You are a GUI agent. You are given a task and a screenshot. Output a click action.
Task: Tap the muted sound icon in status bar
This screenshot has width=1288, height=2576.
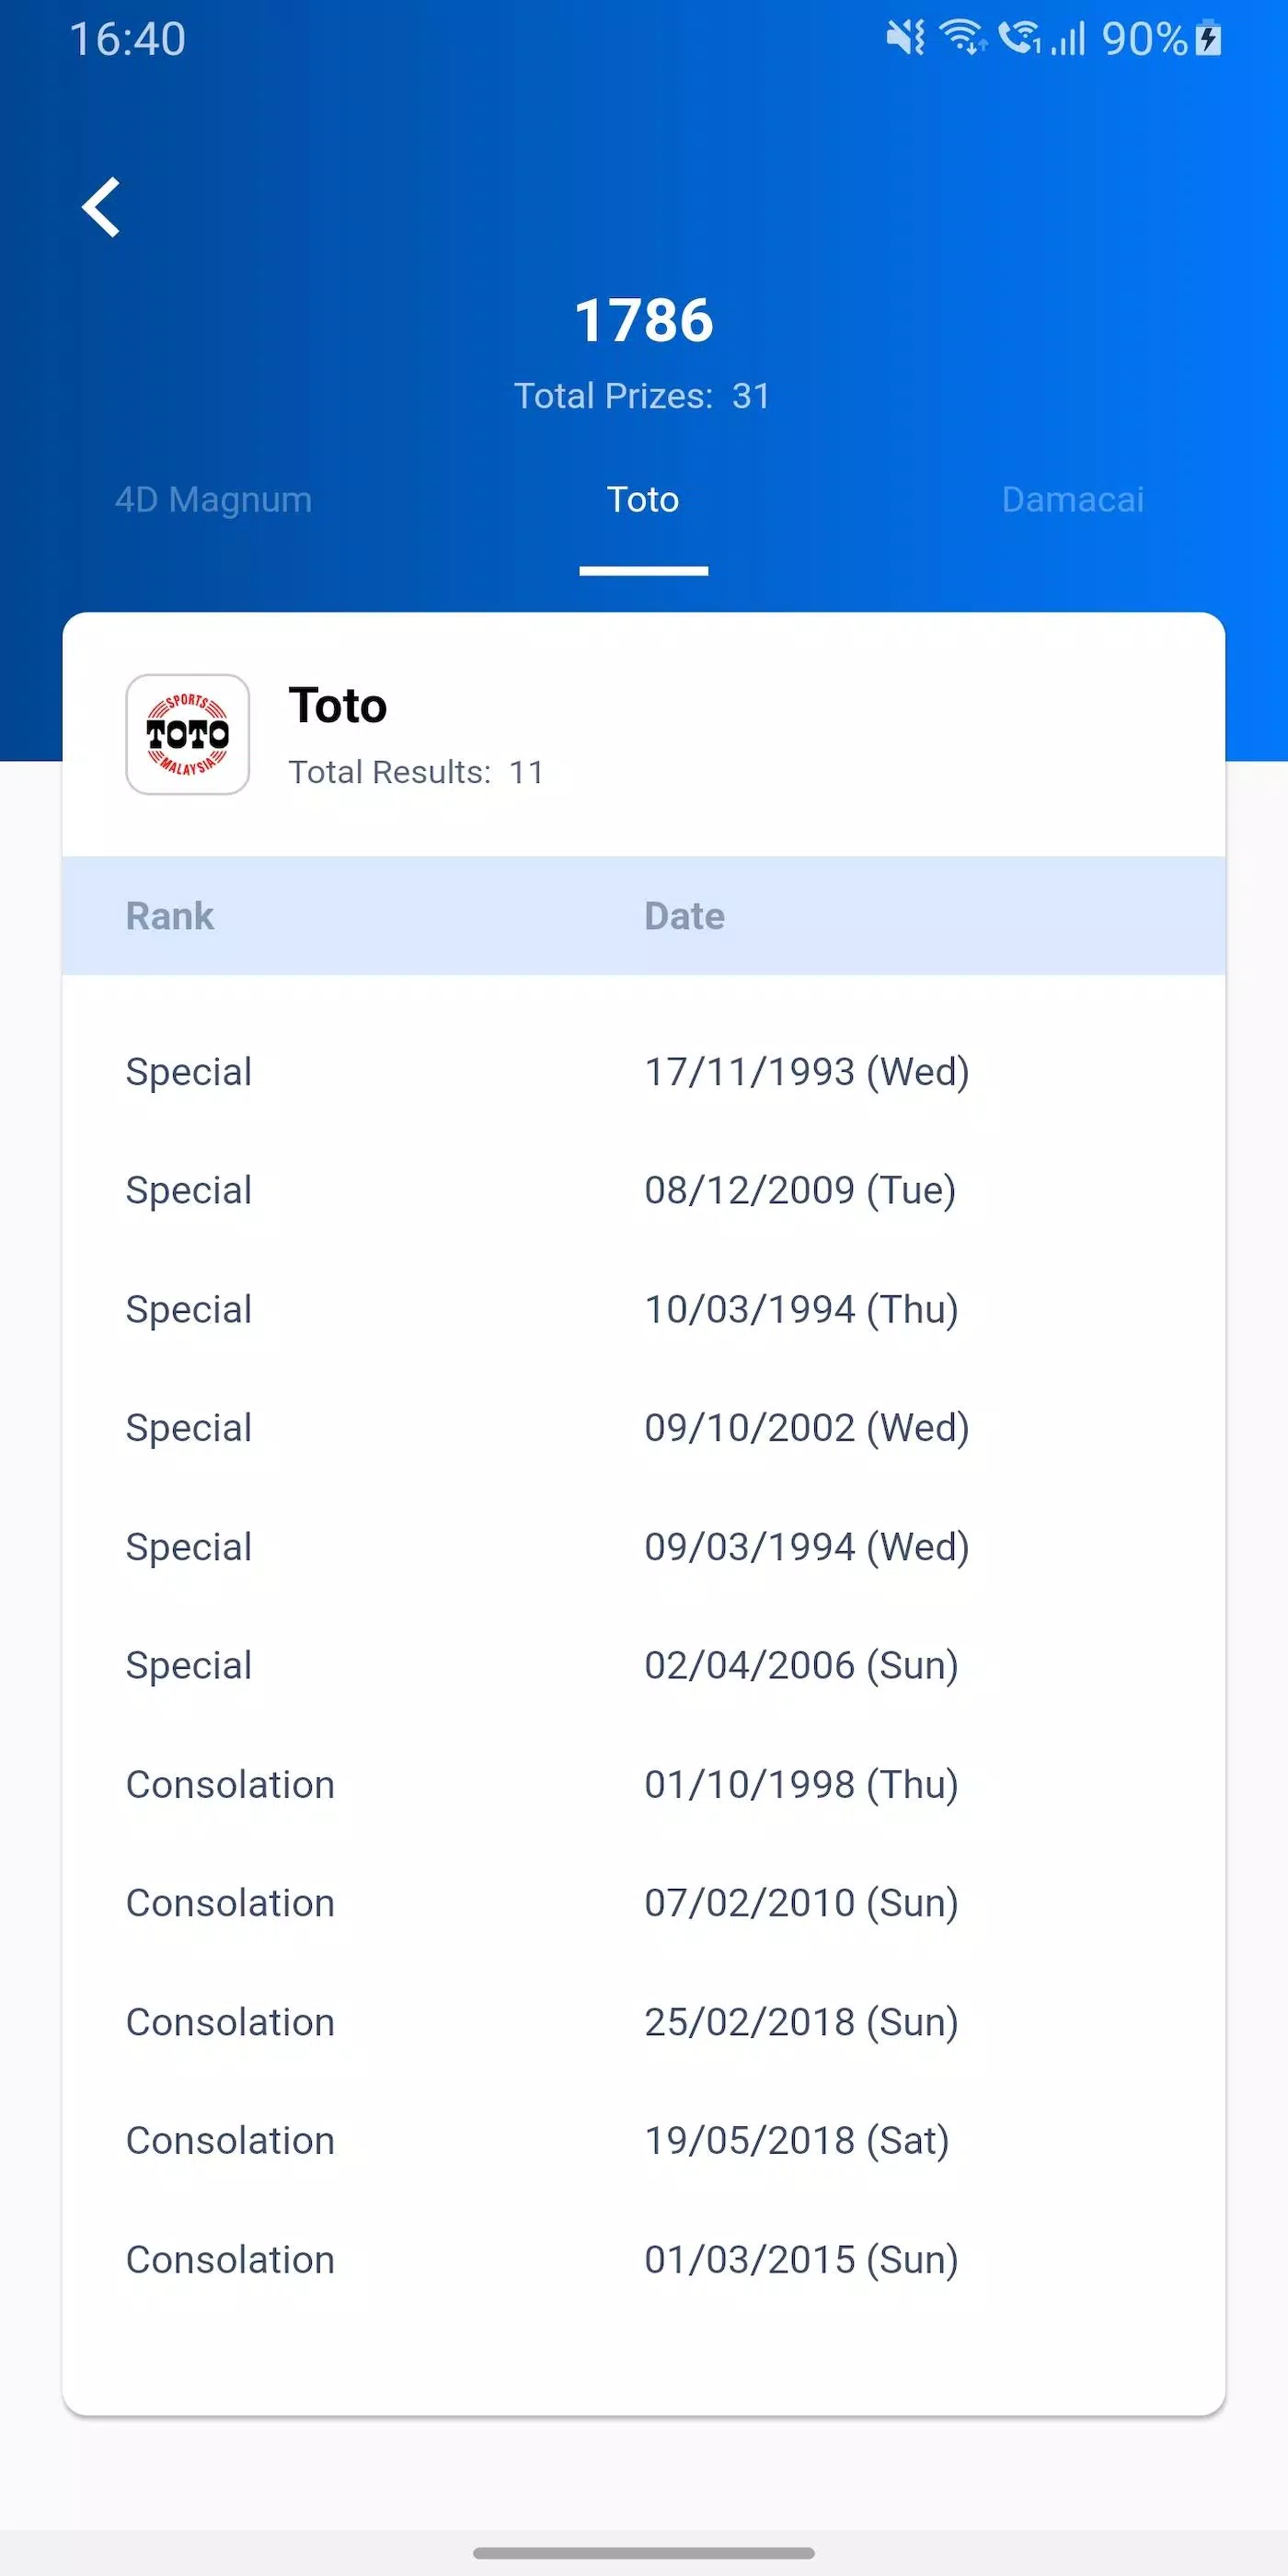point(906,38)
